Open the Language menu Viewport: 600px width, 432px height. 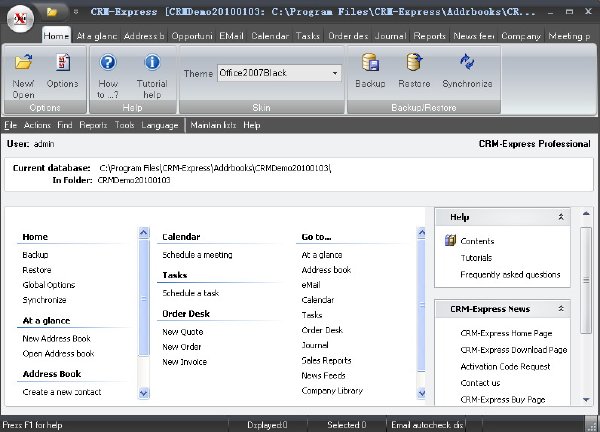(x=160, y=125)
